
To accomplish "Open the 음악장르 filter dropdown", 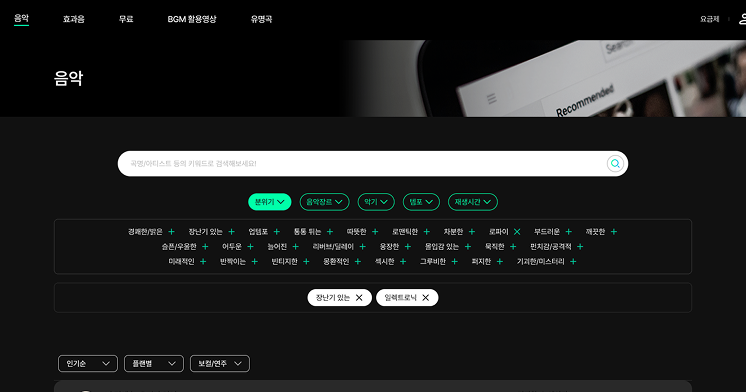I will tap(324, 202).
